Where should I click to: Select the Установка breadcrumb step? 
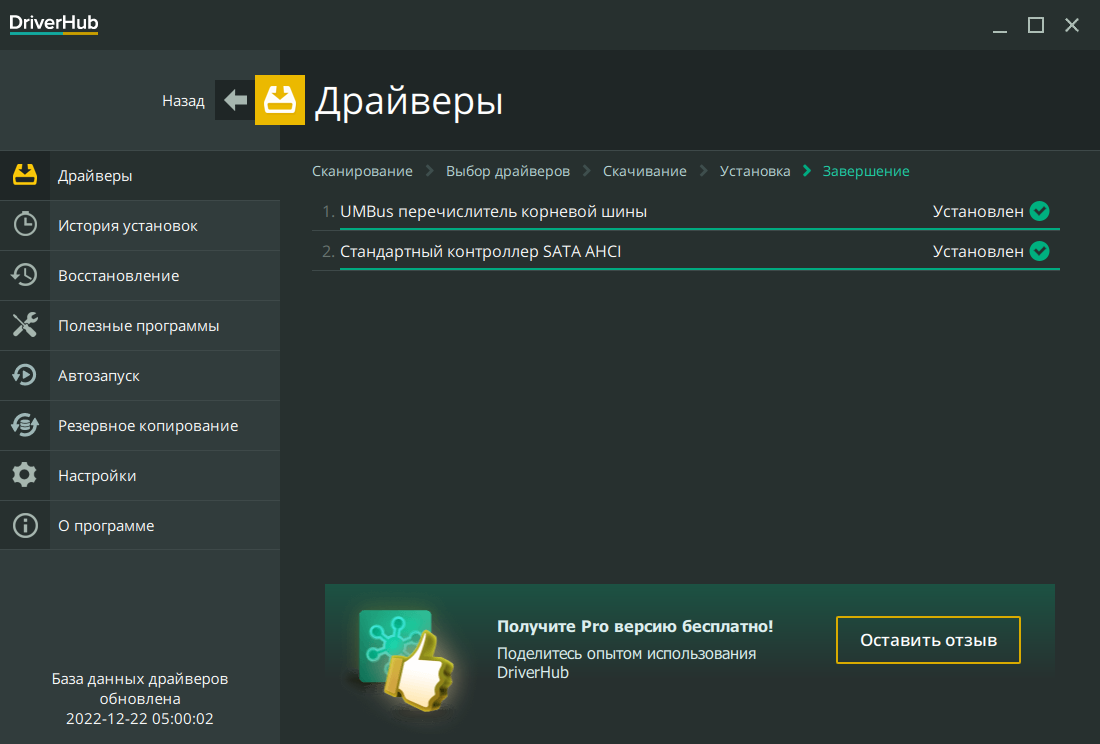(x=755, y=171)
